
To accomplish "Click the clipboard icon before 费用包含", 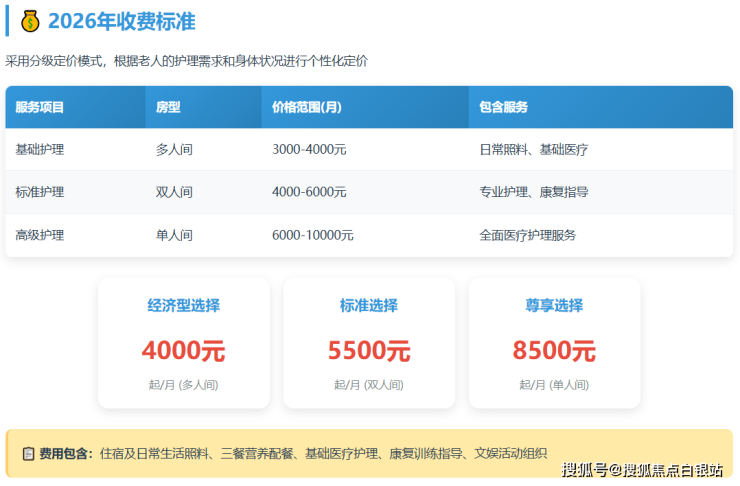I will pyautogui.click(x=28, y=454).
